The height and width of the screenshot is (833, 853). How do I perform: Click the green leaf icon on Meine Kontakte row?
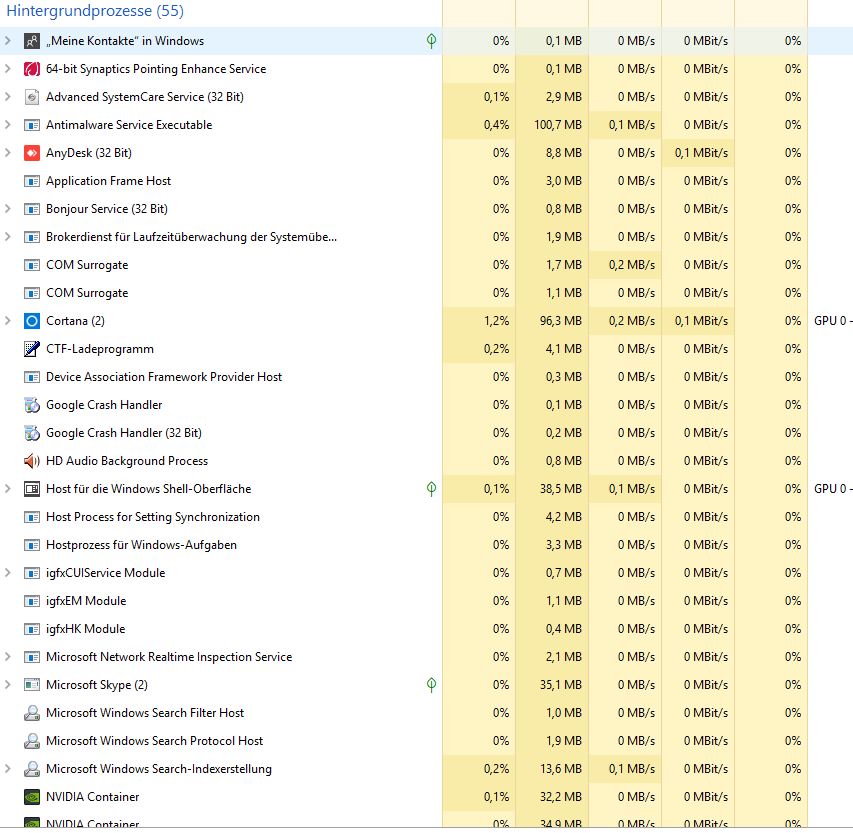(431, 41)
